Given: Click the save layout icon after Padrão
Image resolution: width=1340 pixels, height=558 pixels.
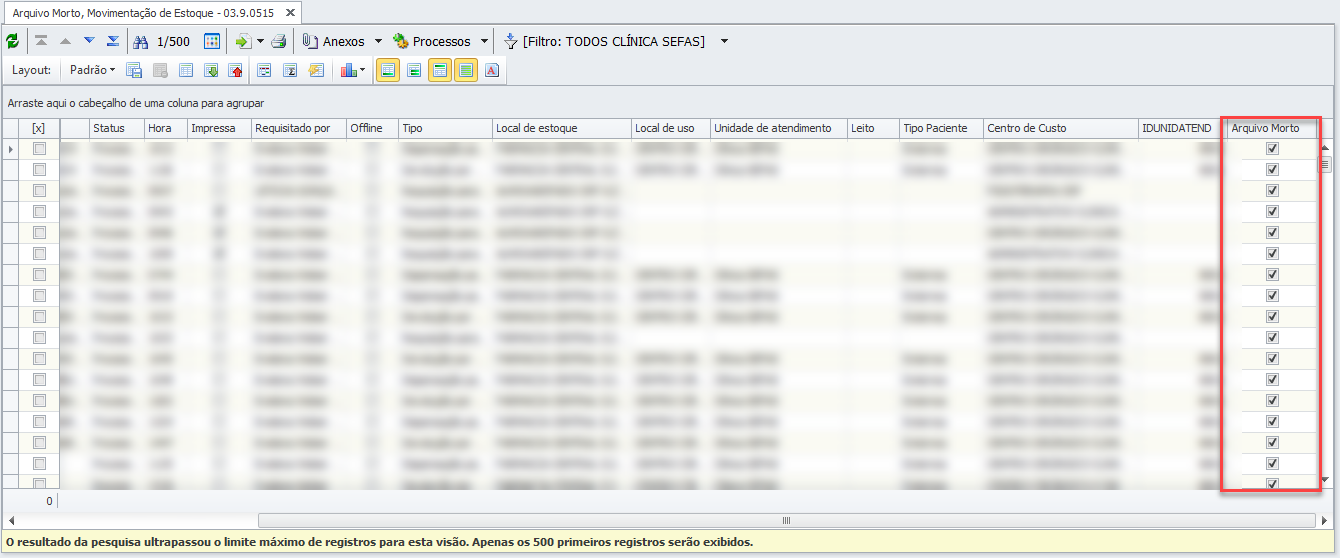Looking at the screenshot, I should (x=134, y=70).
